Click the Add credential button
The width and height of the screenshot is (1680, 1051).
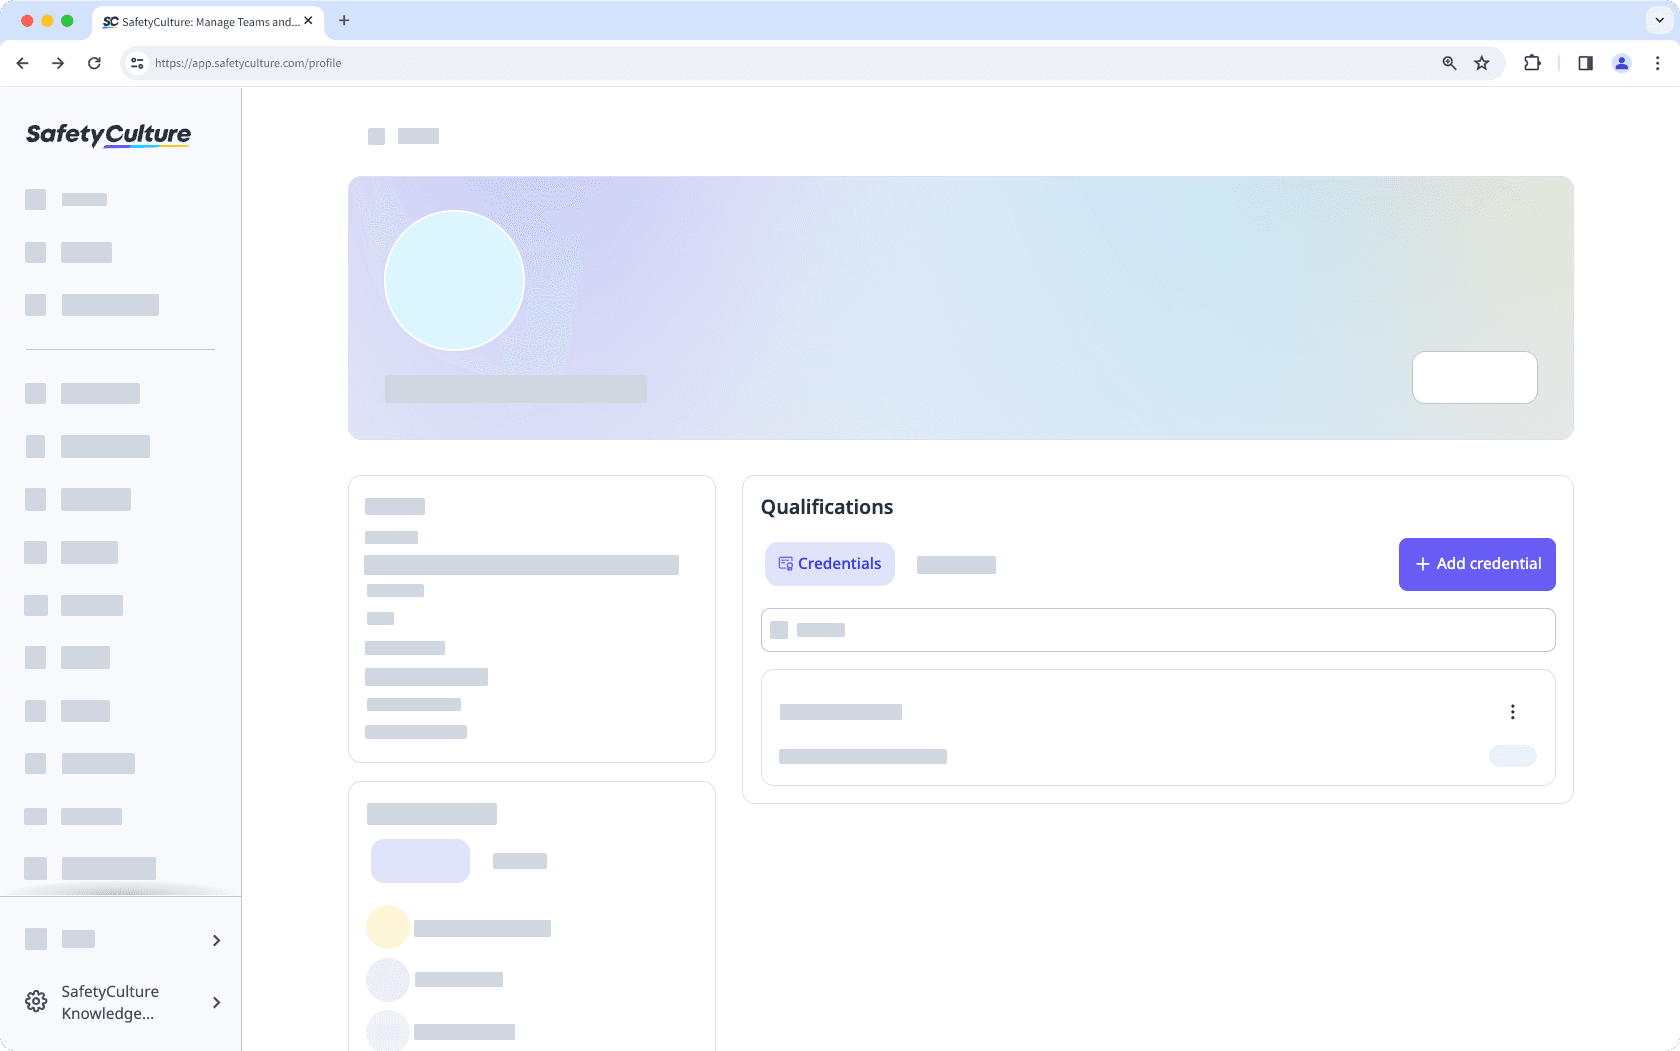pyautogui.click(x=1477, y=564)
